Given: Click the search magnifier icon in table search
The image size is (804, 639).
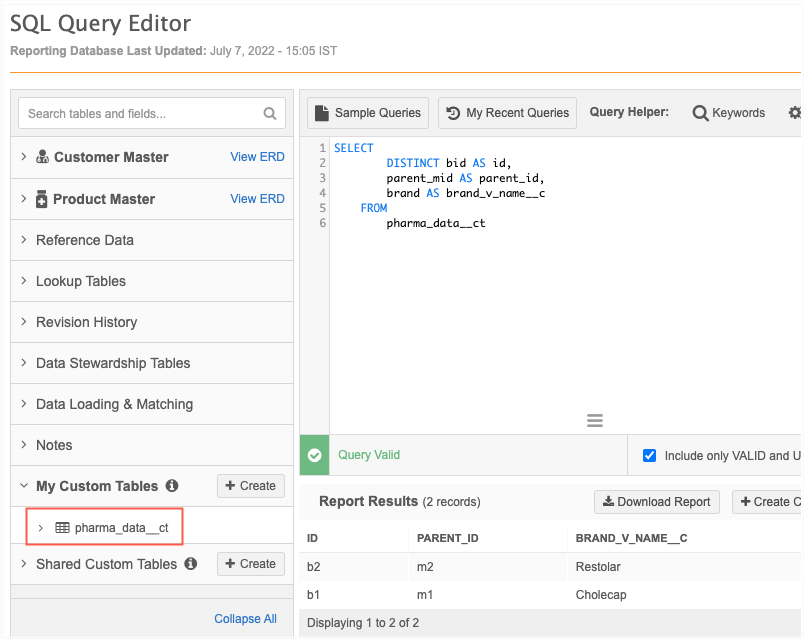Looking at the screenshot, I should point(270,114).
